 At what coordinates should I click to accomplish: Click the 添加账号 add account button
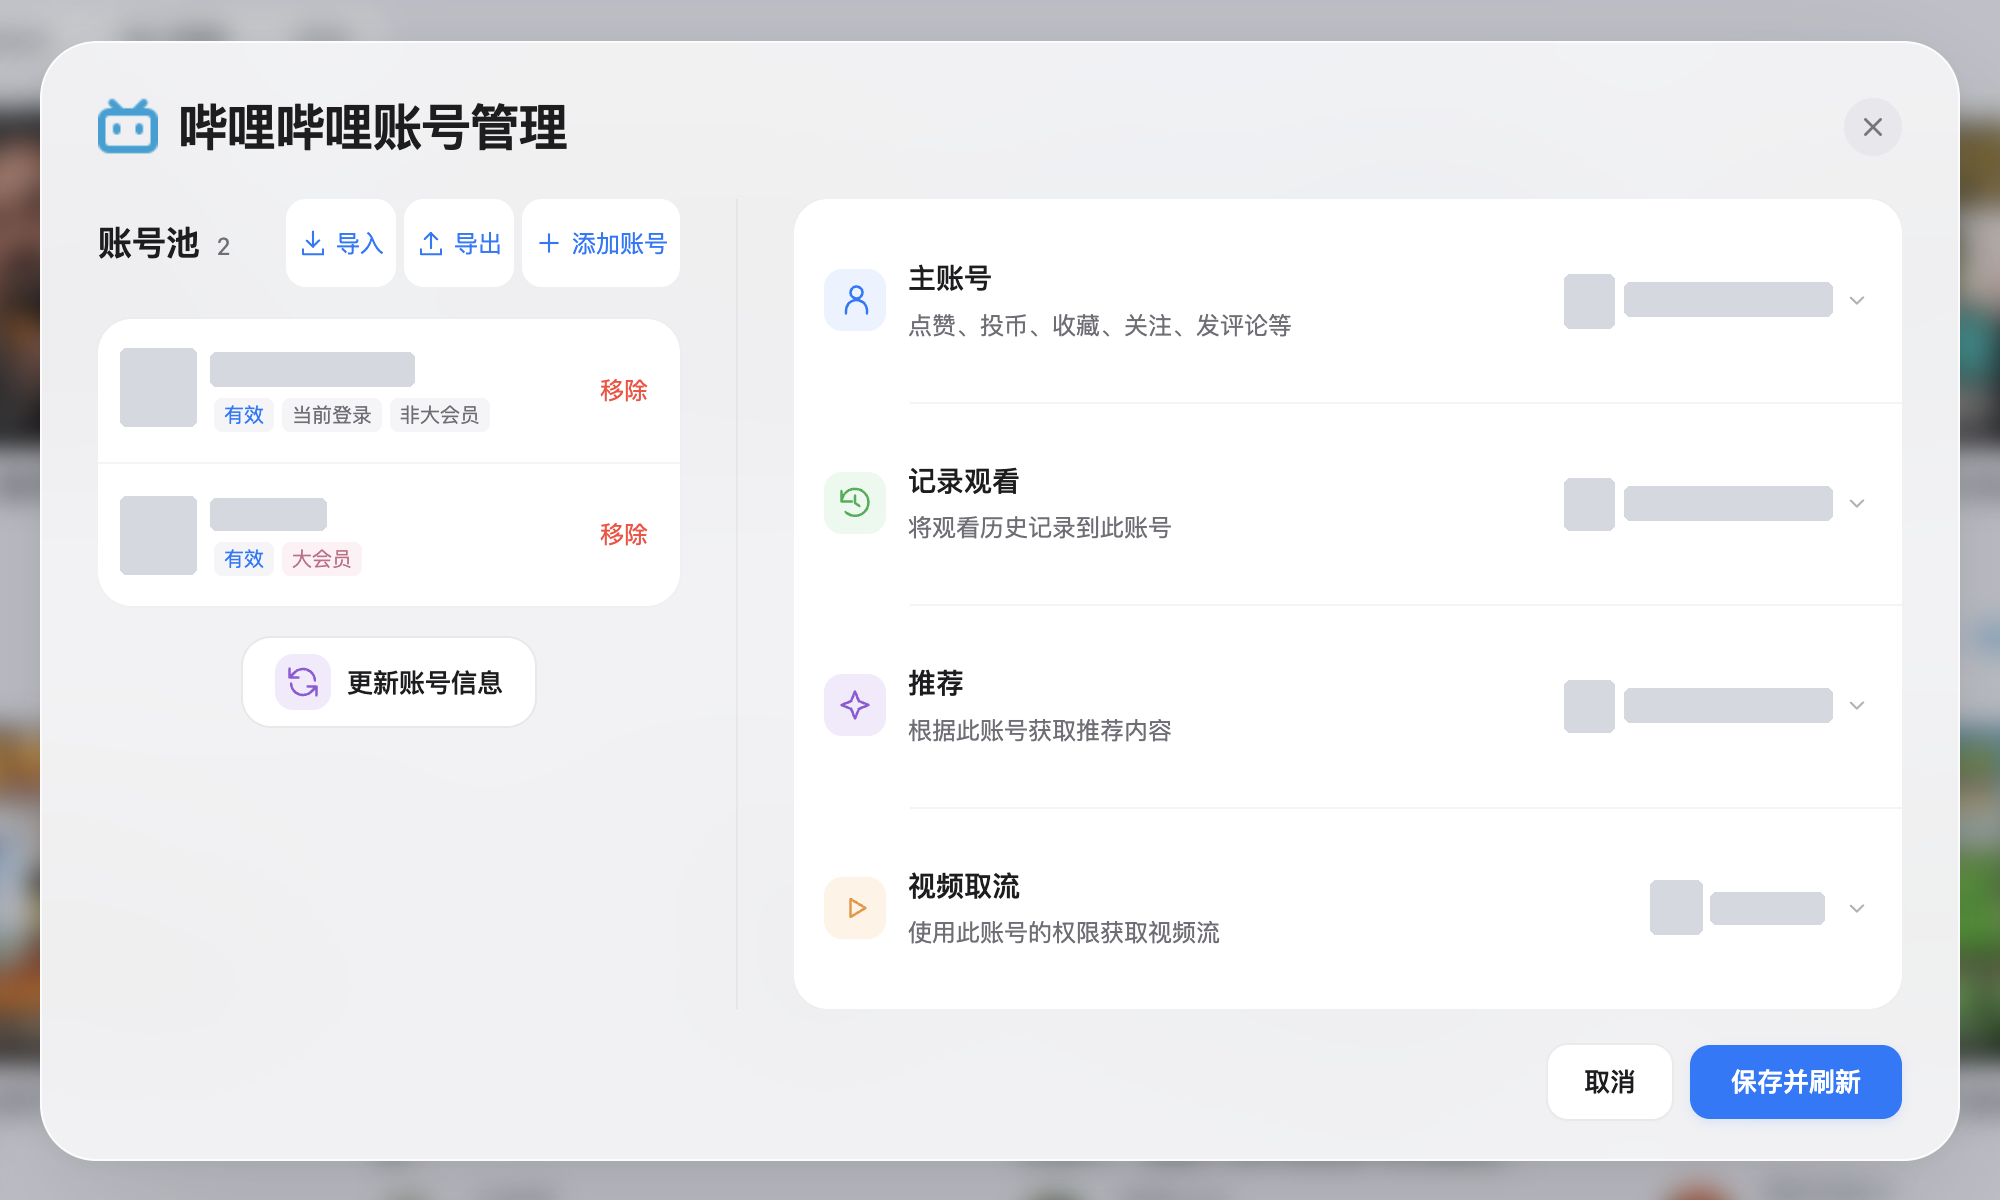pyautogui.click(x=601, y=243)
